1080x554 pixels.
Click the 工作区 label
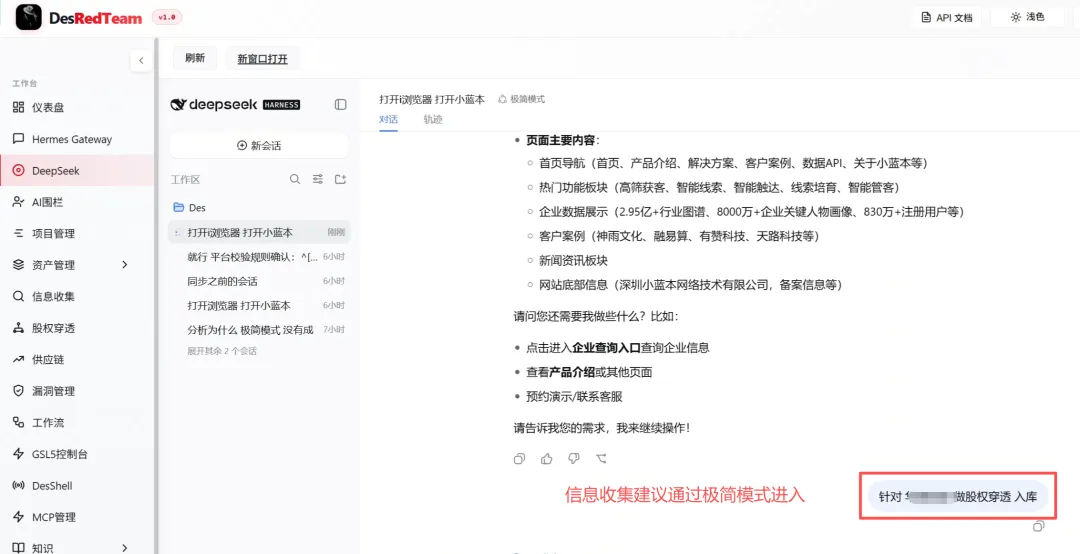(185, 180)
